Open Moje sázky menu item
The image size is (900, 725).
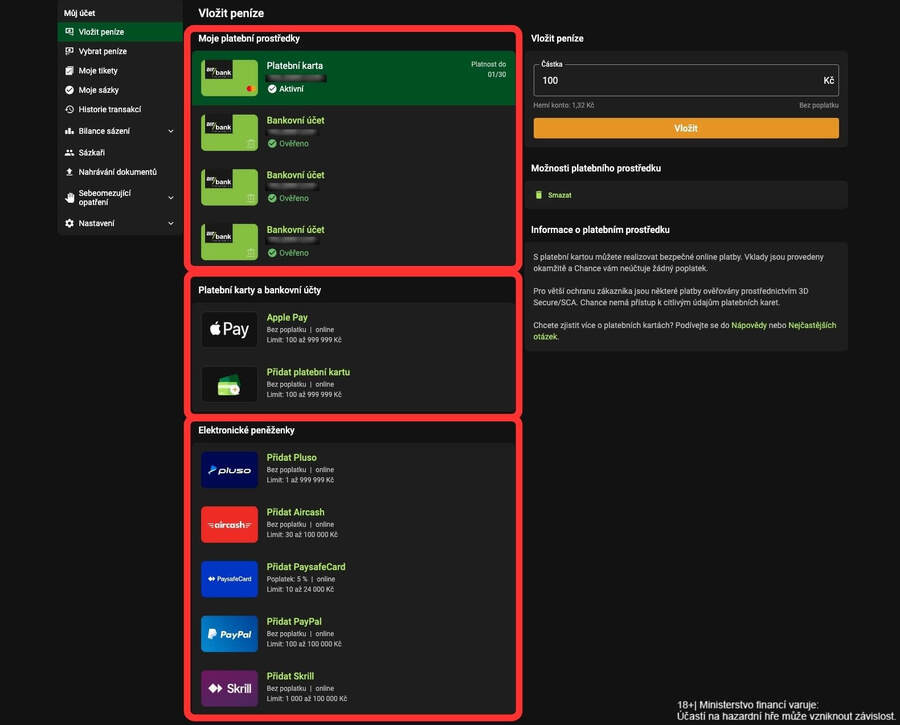coord(120,90)
